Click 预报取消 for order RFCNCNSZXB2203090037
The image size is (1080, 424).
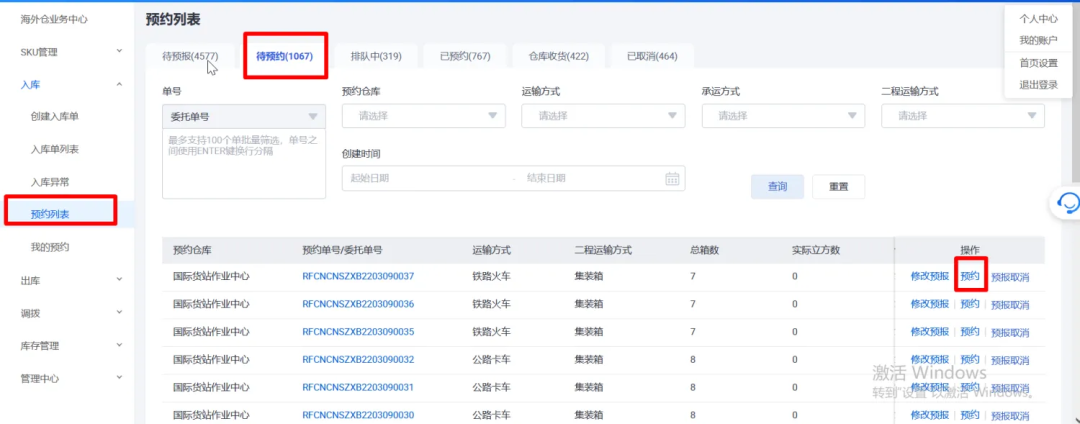[1010, 277]
